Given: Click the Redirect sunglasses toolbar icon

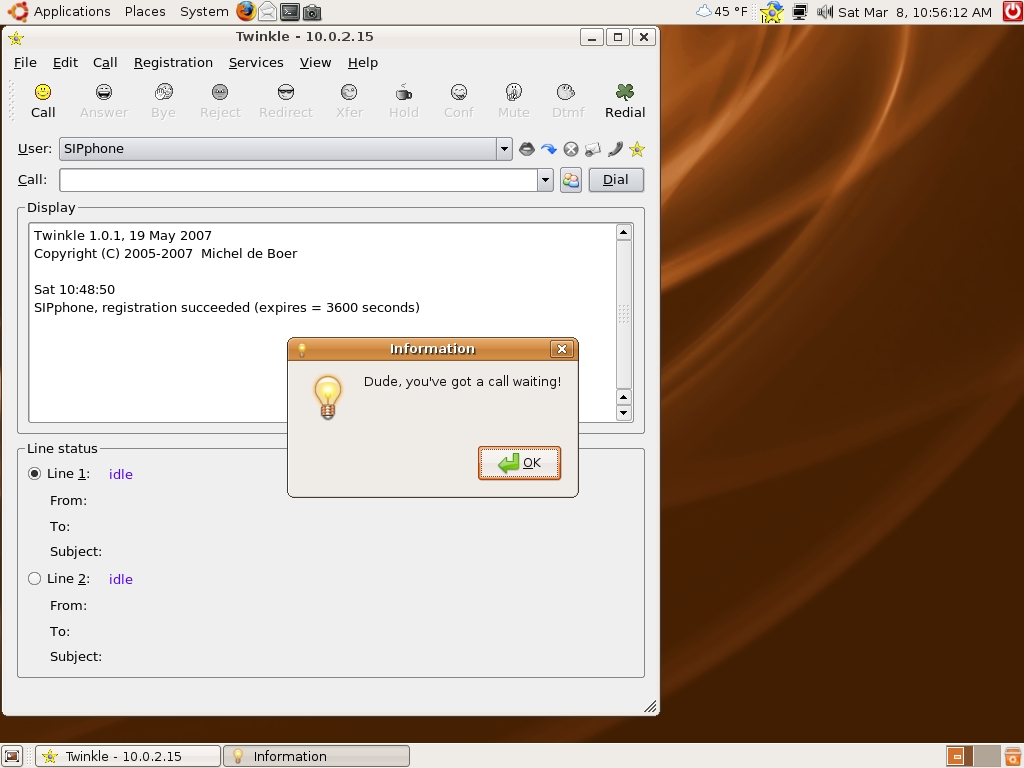Looking at the screenshot, I should point(286,92).
